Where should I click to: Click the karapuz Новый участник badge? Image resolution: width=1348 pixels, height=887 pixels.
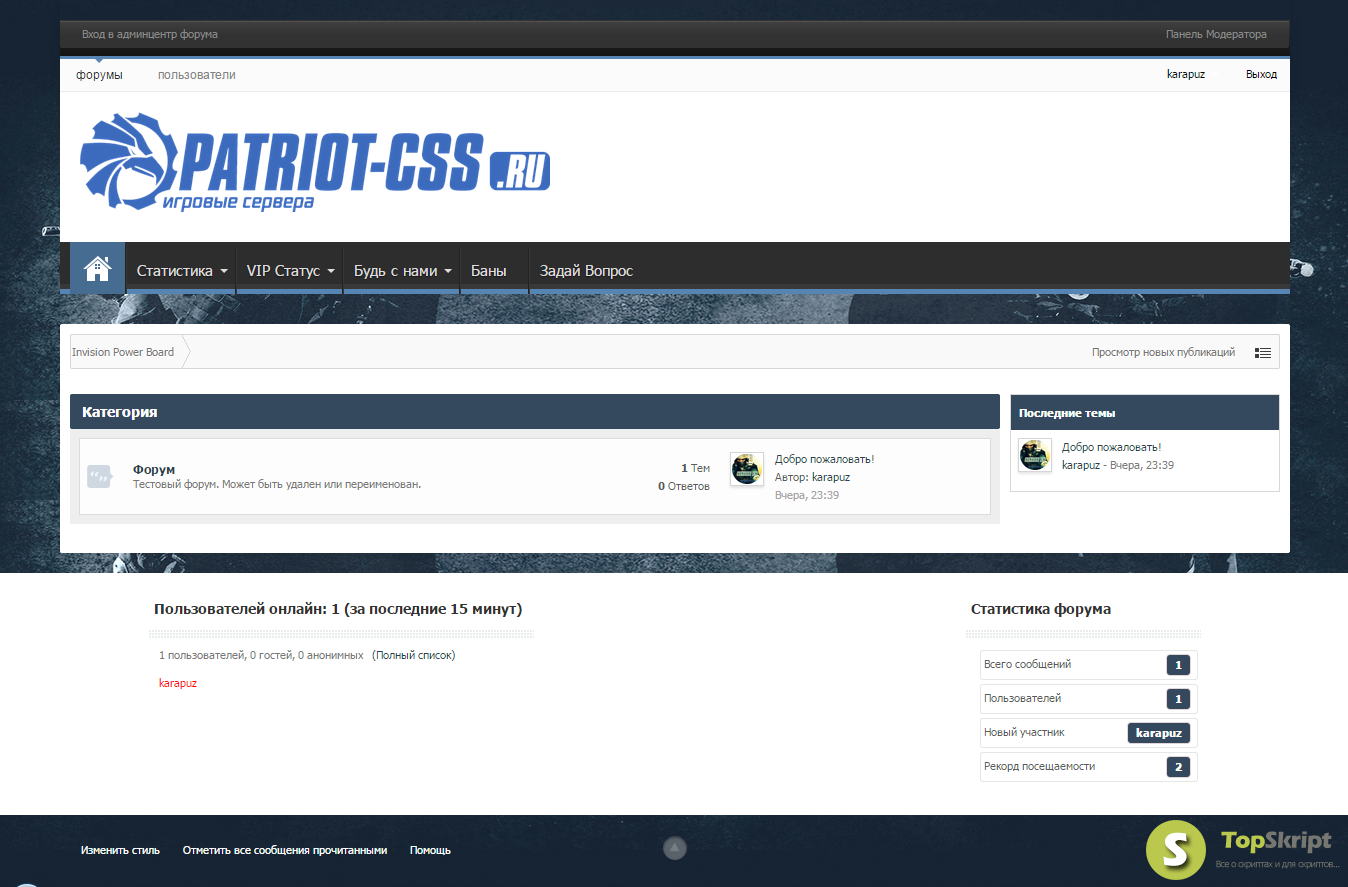[x=1159, y=733]
